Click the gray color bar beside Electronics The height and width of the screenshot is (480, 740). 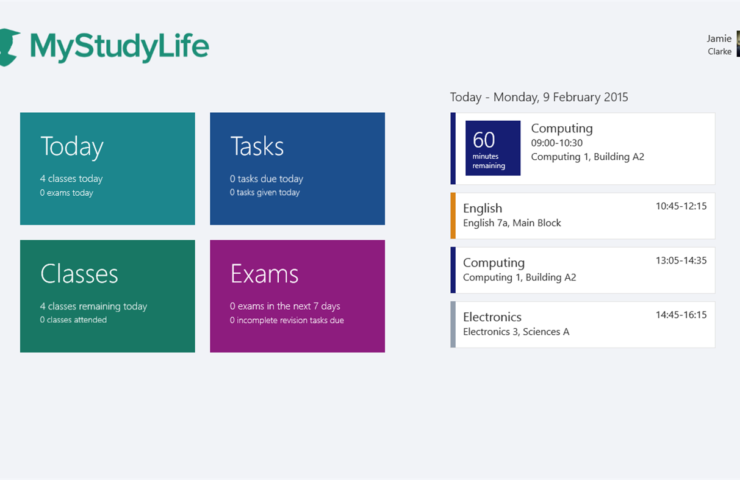[x=453, y=324]
